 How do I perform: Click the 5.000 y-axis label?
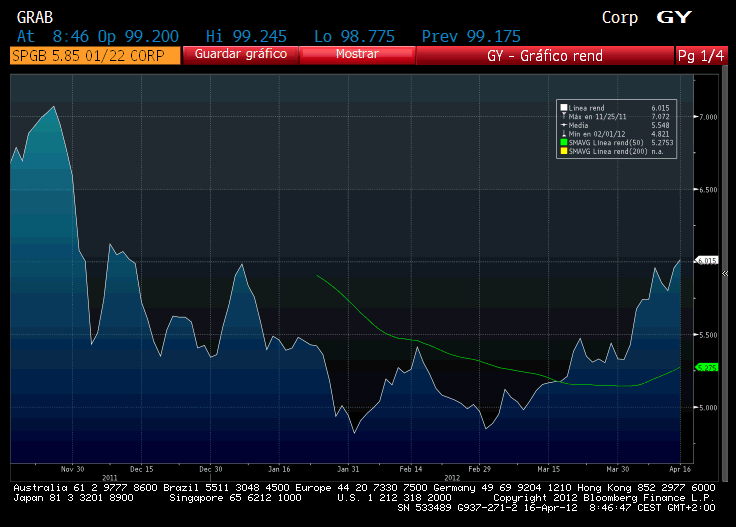(x=708, y=408)
